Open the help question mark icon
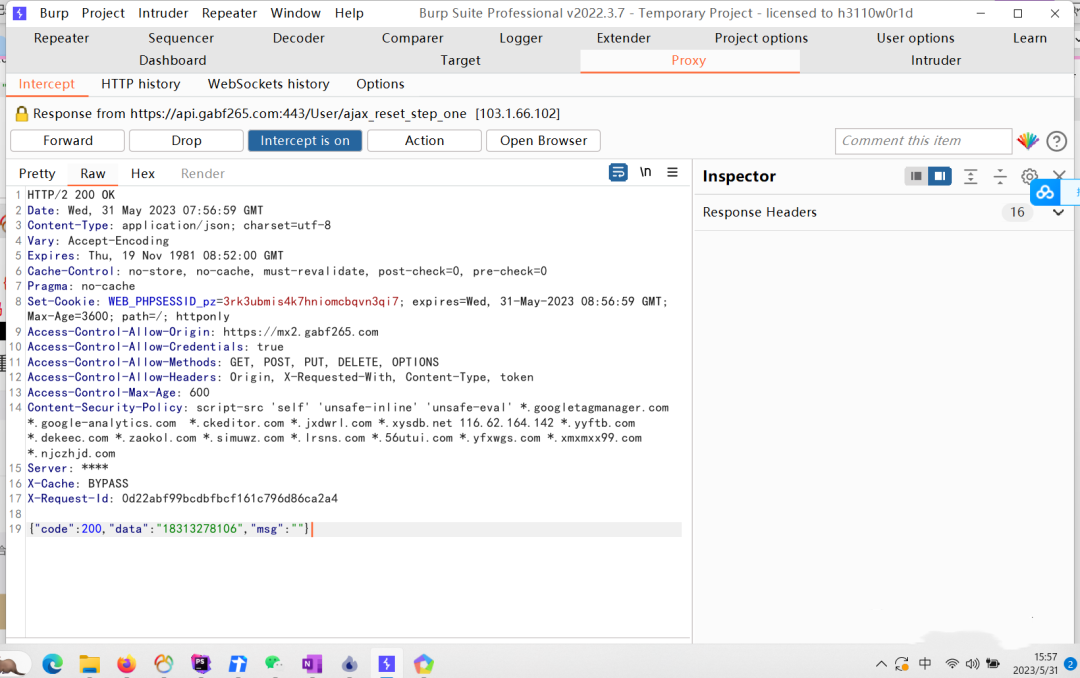The width and height of the screenshot is (1080, 678). tap(1056, 141)
